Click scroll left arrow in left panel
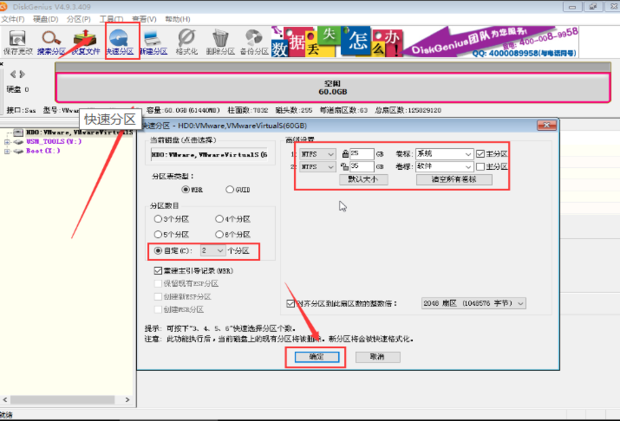 coord(5,400)
